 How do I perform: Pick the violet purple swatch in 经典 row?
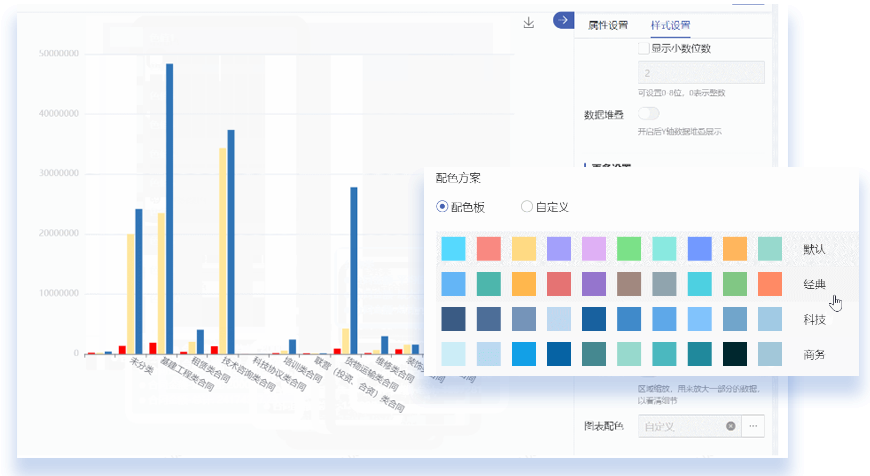(594, 284)
